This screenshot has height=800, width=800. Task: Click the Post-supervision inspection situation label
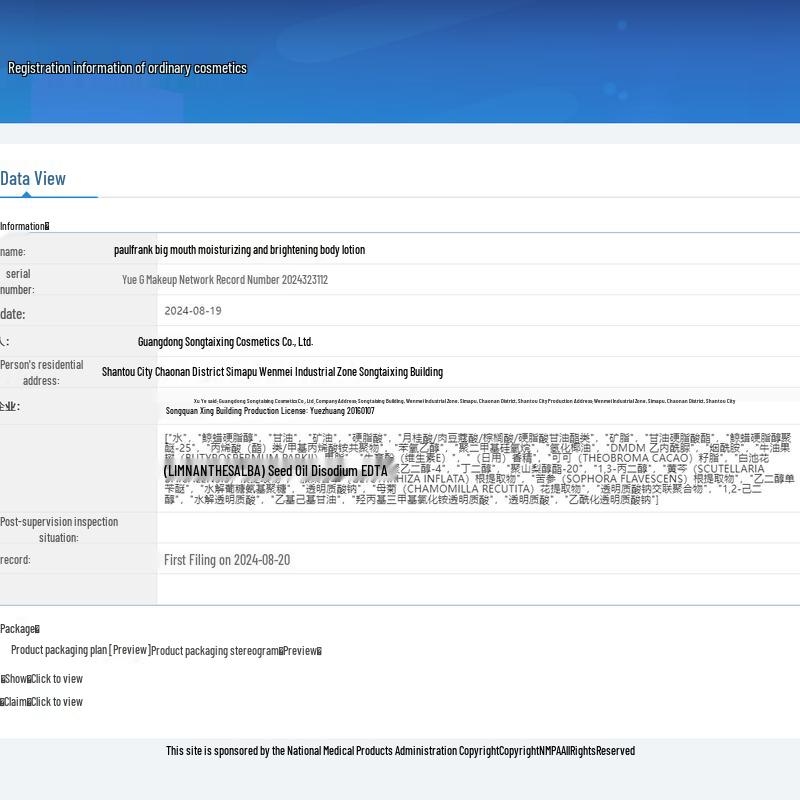click(x=59, y=529)
